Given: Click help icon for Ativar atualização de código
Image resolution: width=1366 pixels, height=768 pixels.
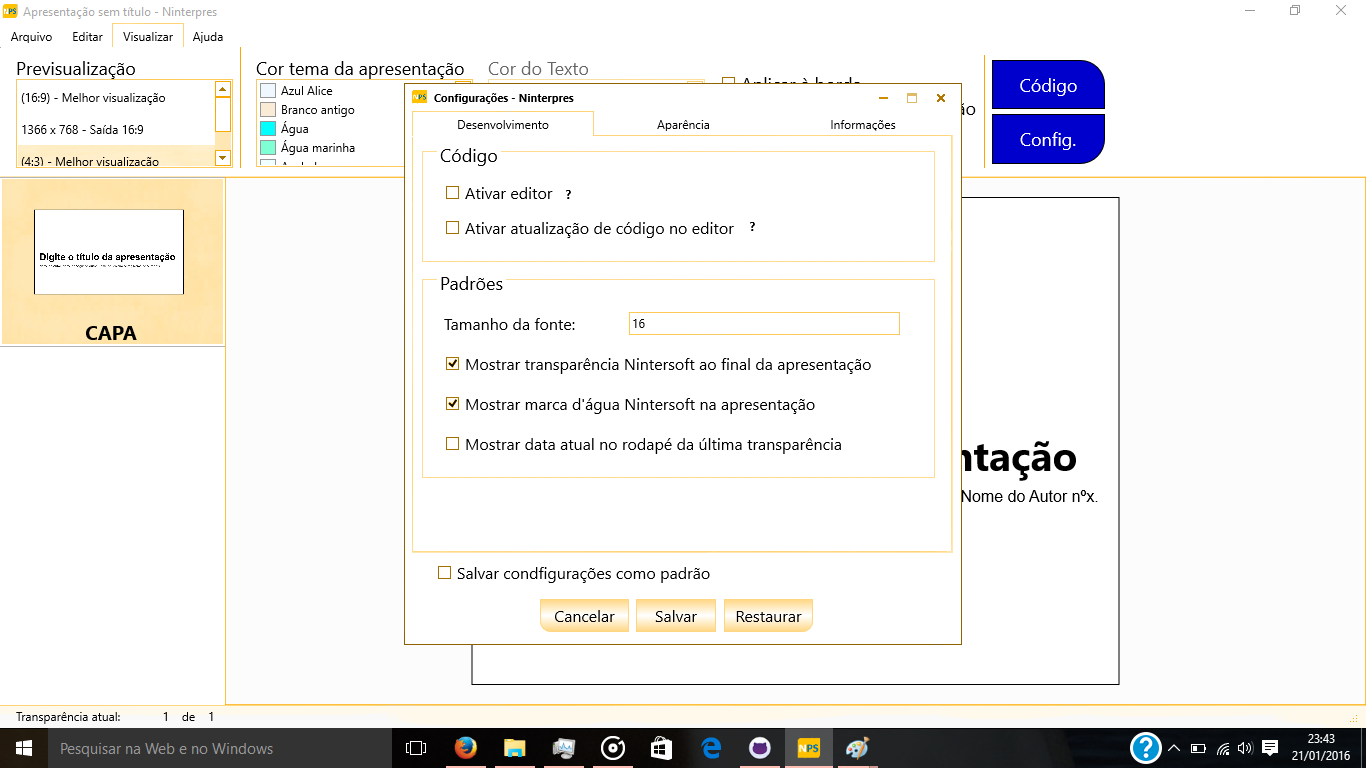Looking at the screenshot, I should [752, 228].
